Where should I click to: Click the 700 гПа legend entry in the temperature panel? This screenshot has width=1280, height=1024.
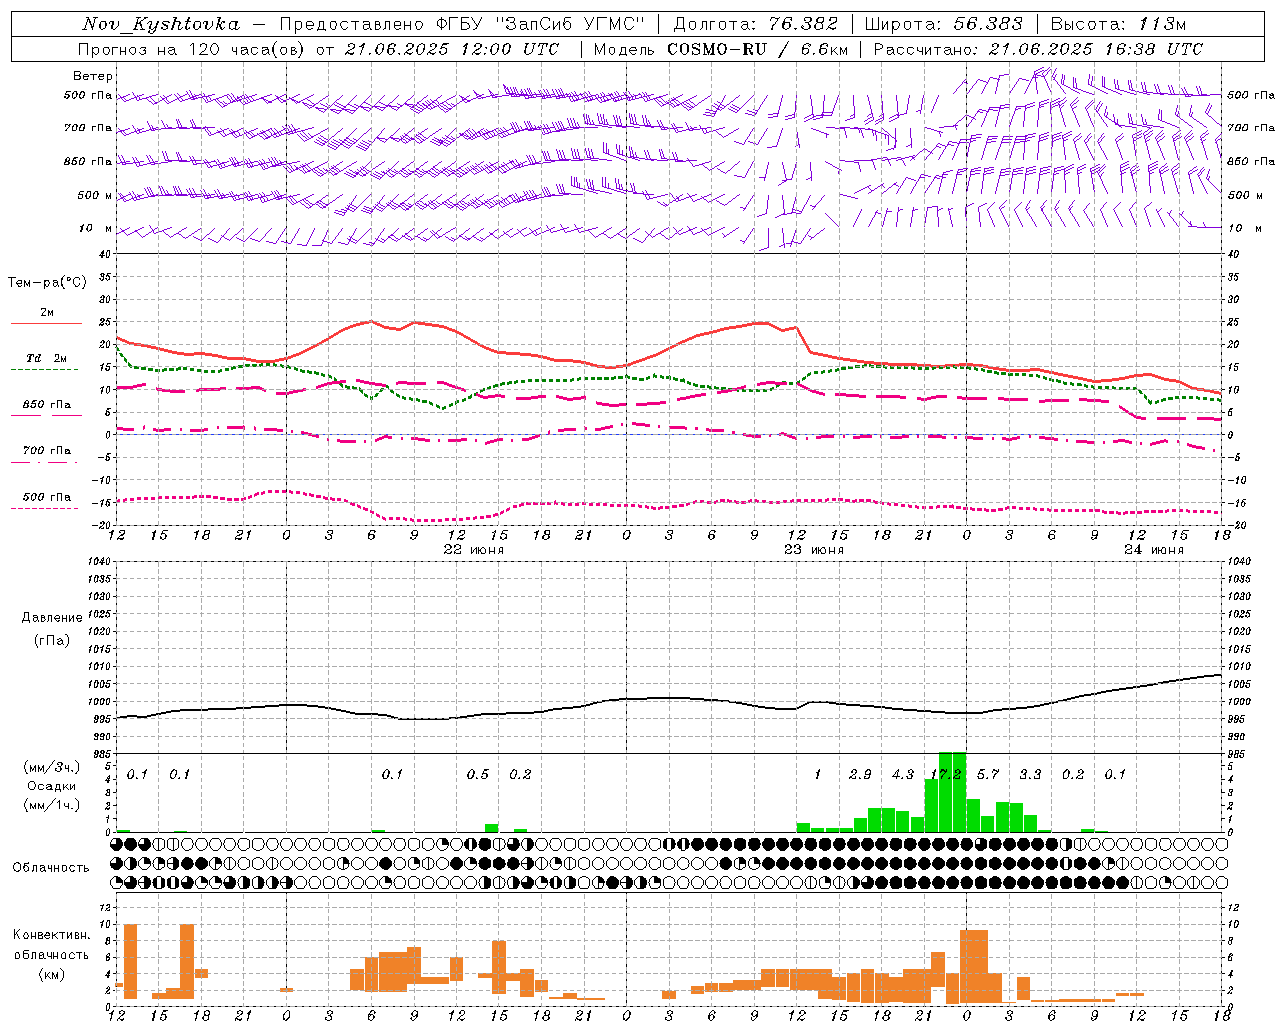47,451
